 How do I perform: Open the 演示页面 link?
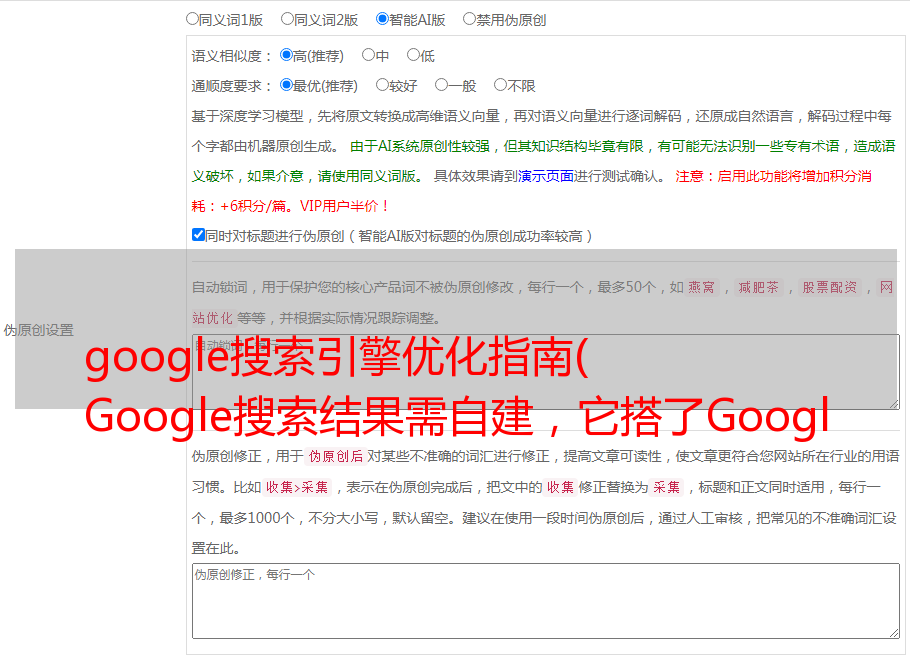546,176
